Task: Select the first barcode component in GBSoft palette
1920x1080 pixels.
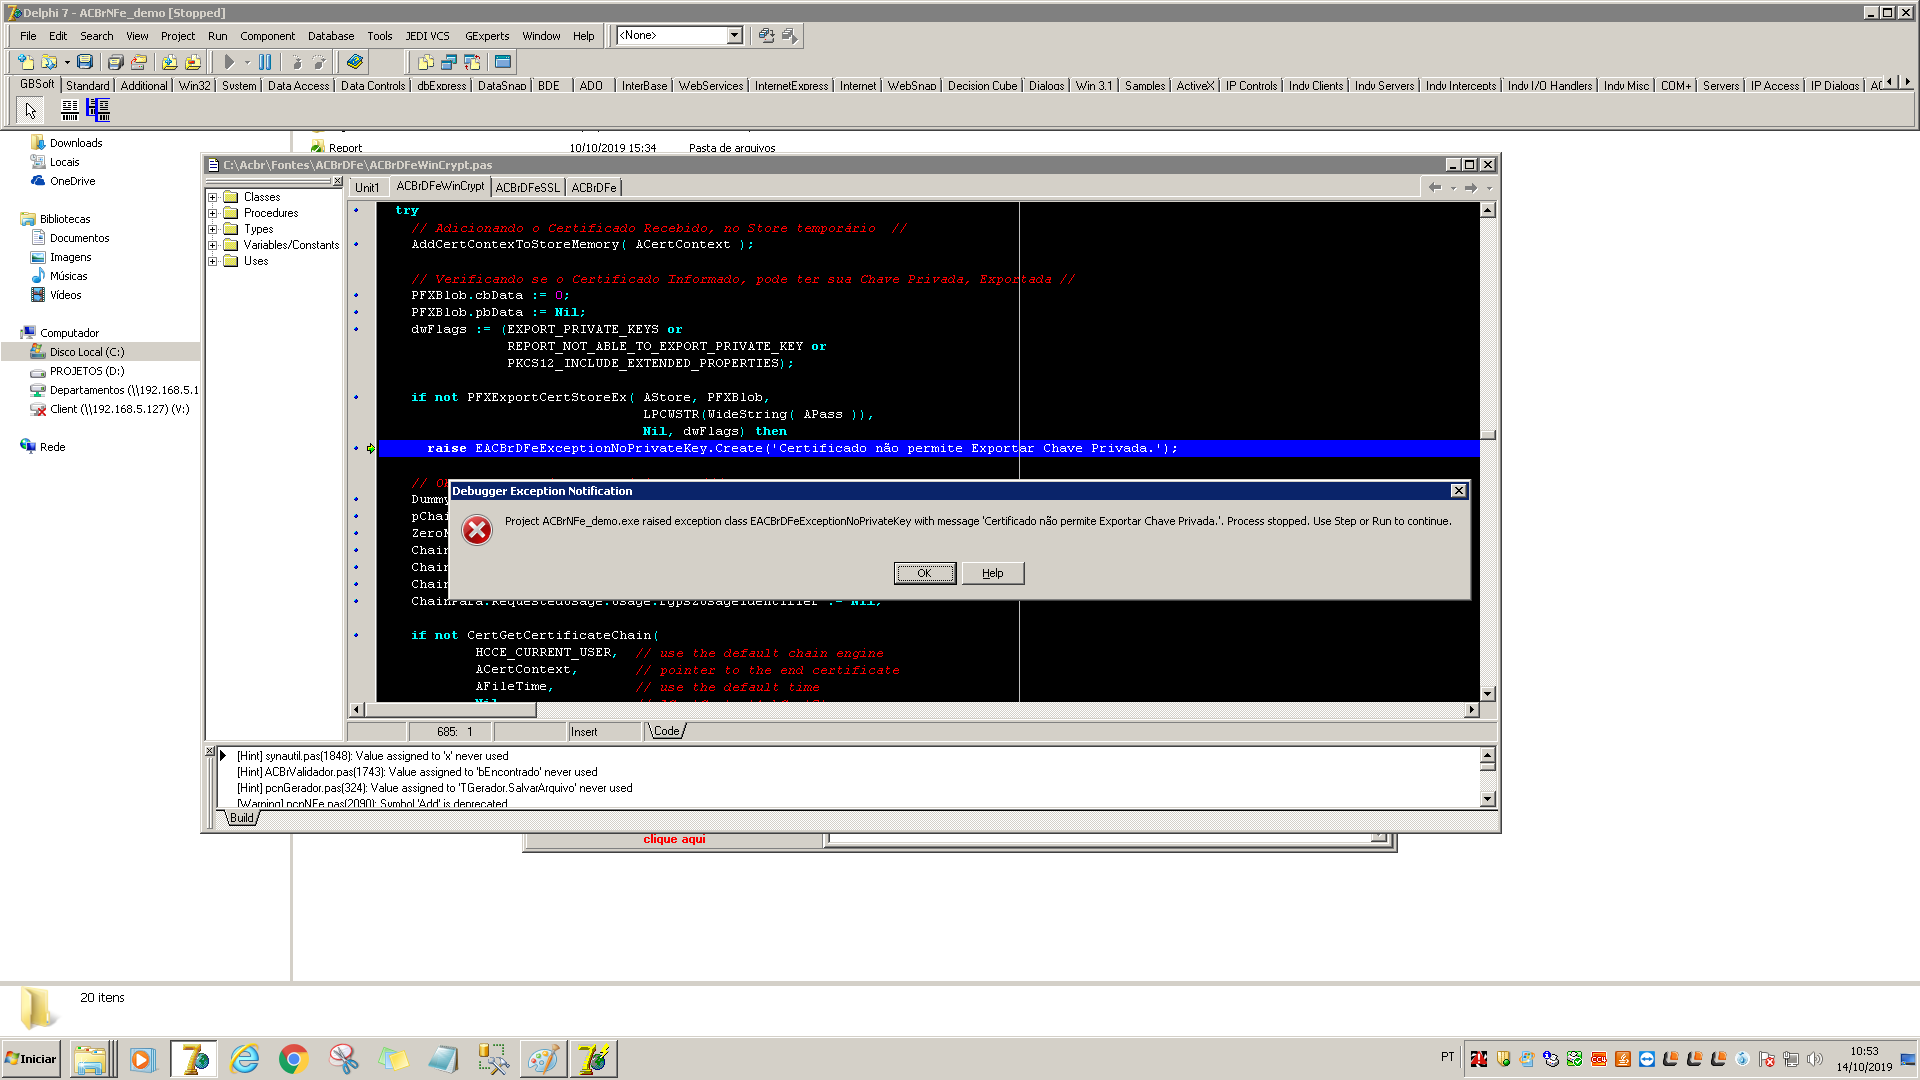Action: [x=70, y=110]
